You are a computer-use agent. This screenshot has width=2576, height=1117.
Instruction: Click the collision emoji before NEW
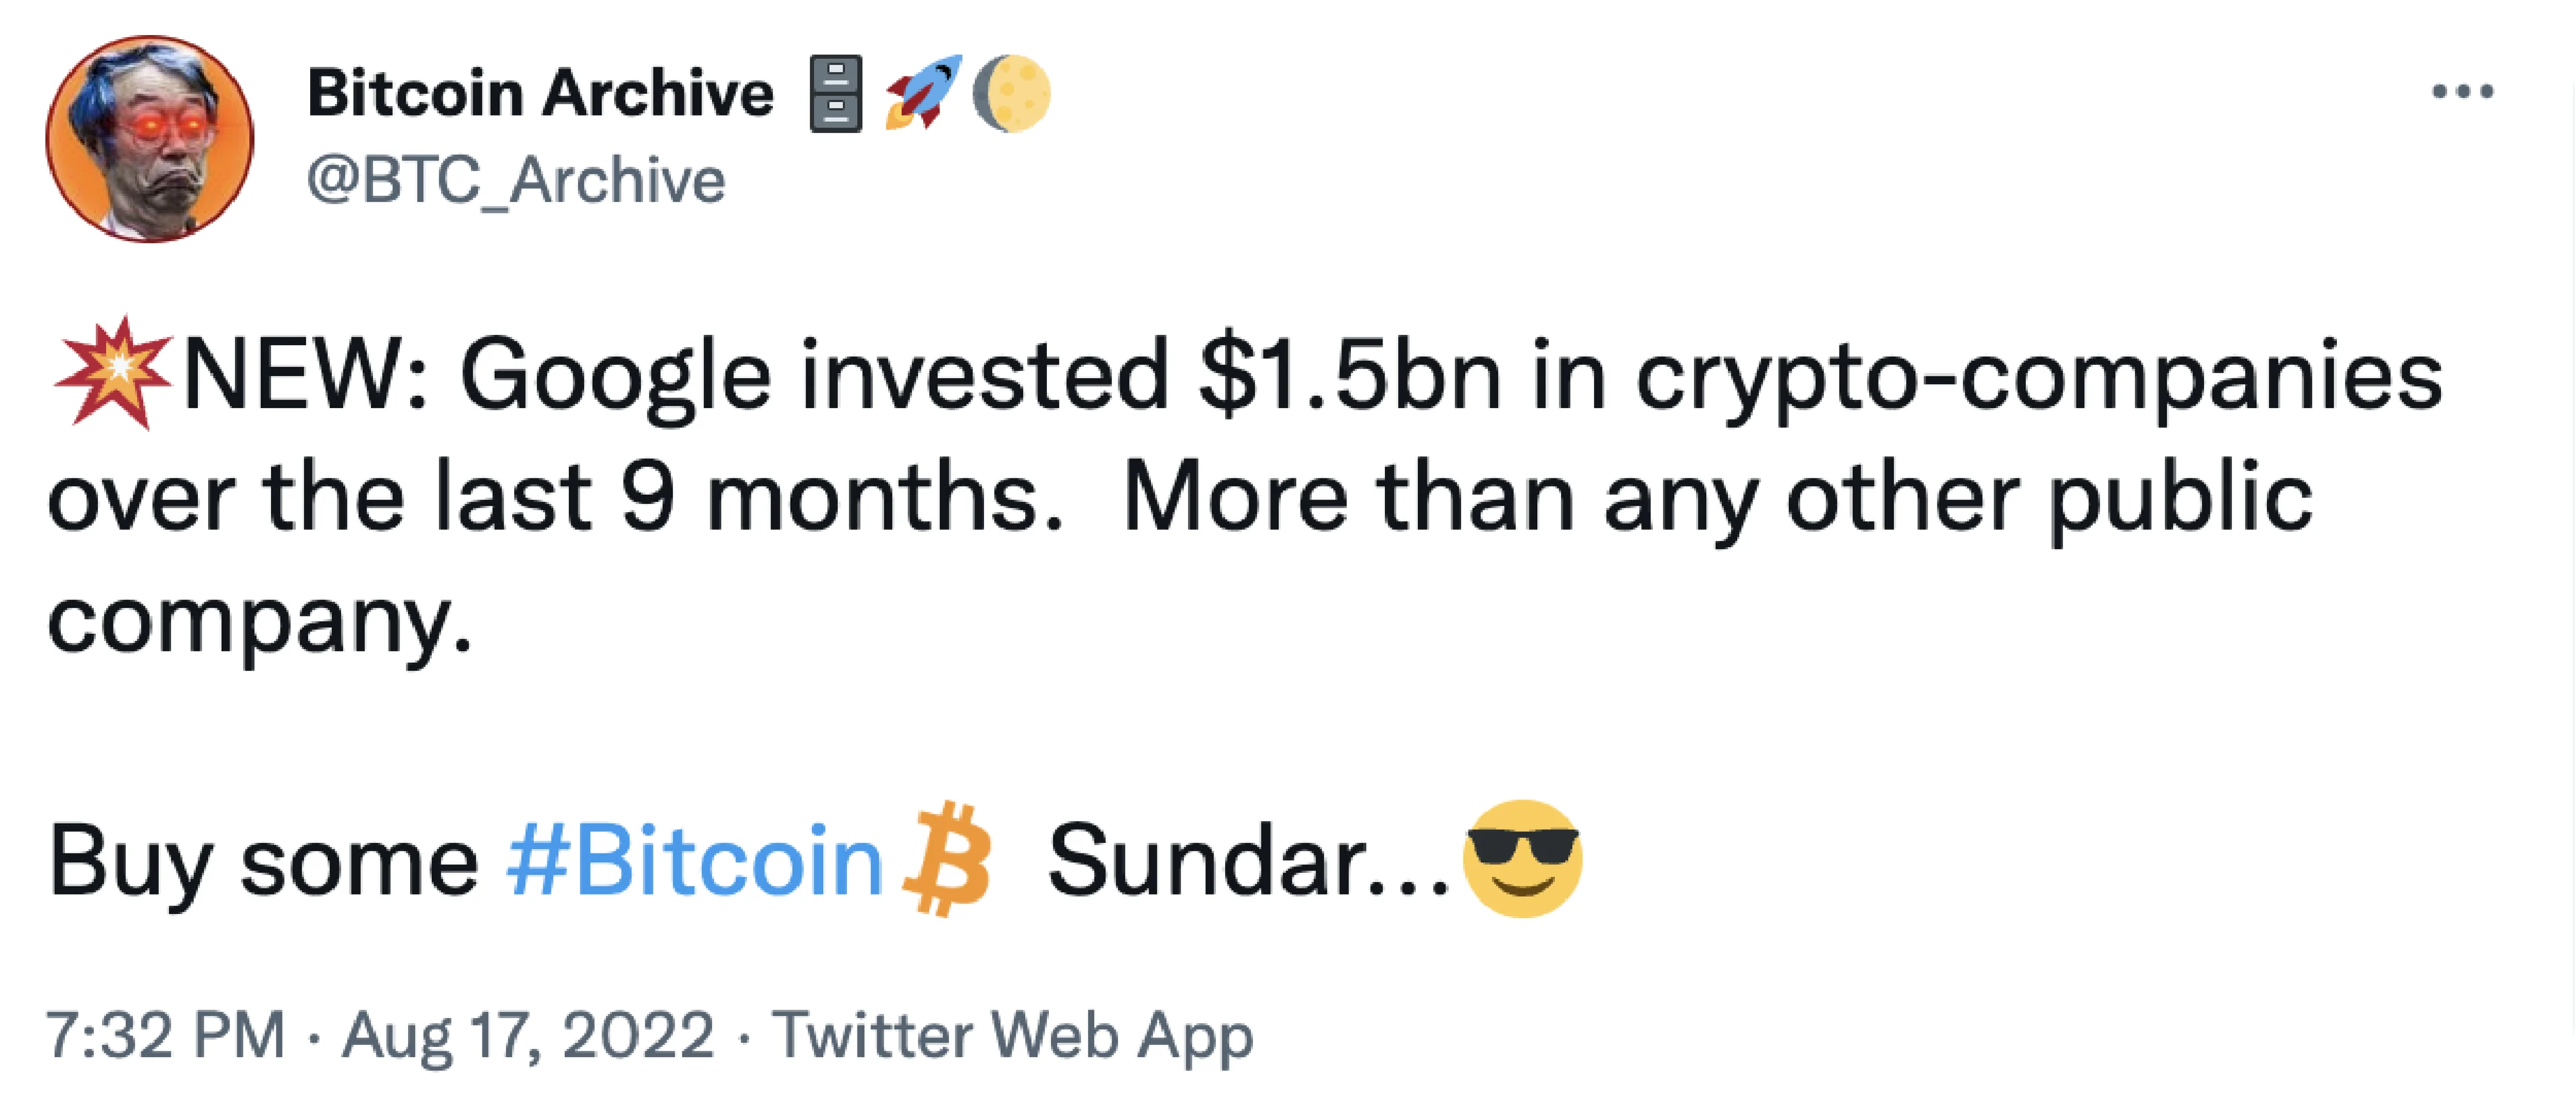[x=113, y=373]
